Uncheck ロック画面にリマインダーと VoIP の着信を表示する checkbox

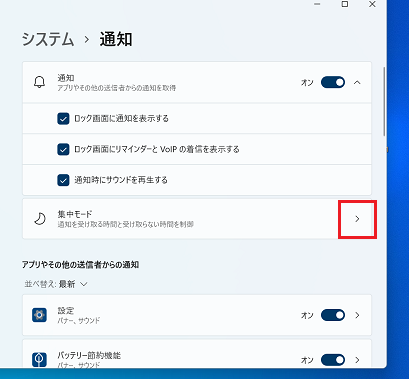pyautogui.click(x=63, y=149)
